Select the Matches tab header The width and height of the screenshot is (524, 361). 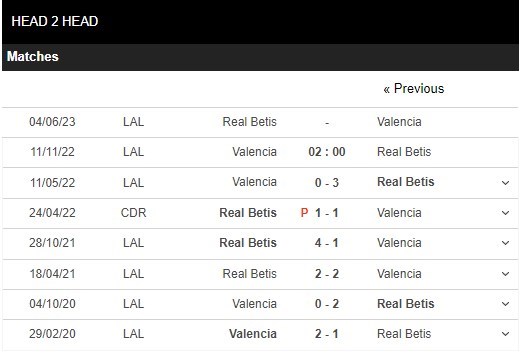coord(33,56)
